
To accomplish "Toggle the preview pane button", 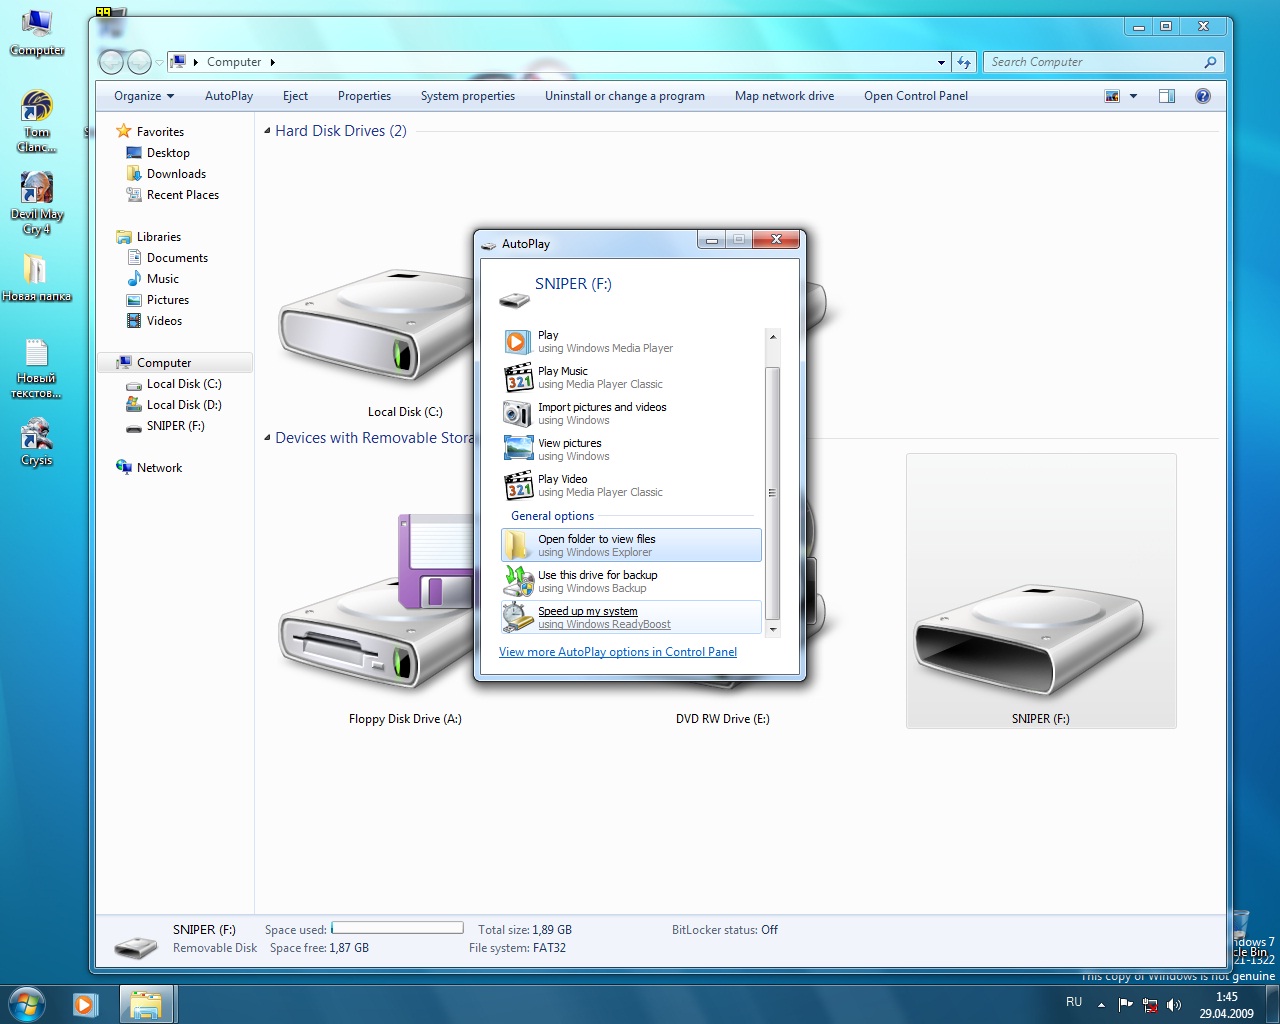I will tap(1166, 96).
